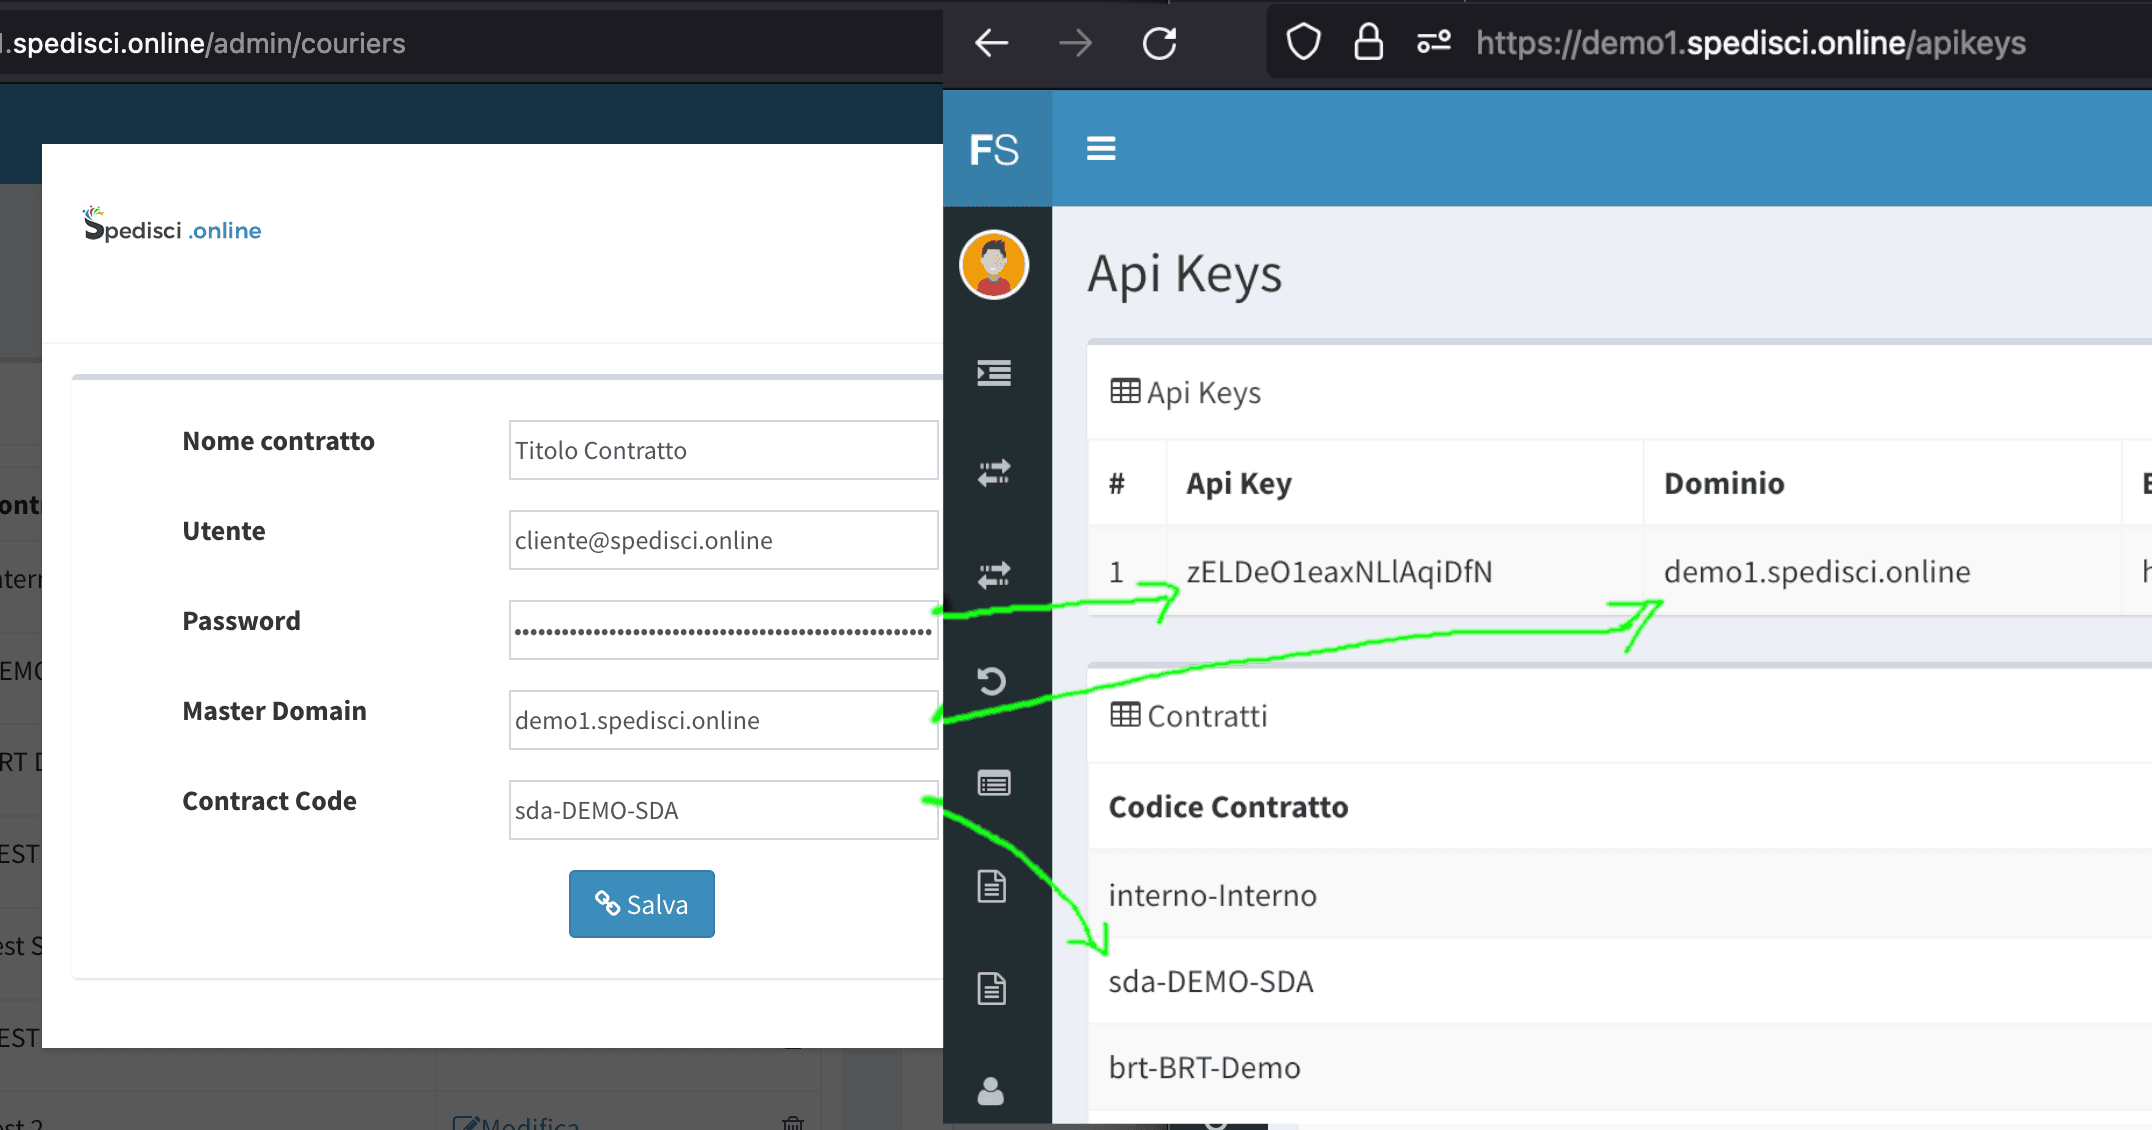Screen dimensions: 2152x1130
Task: Click the indent list sidebar icon
Action: pyautogui.click(x=994, y=373)
